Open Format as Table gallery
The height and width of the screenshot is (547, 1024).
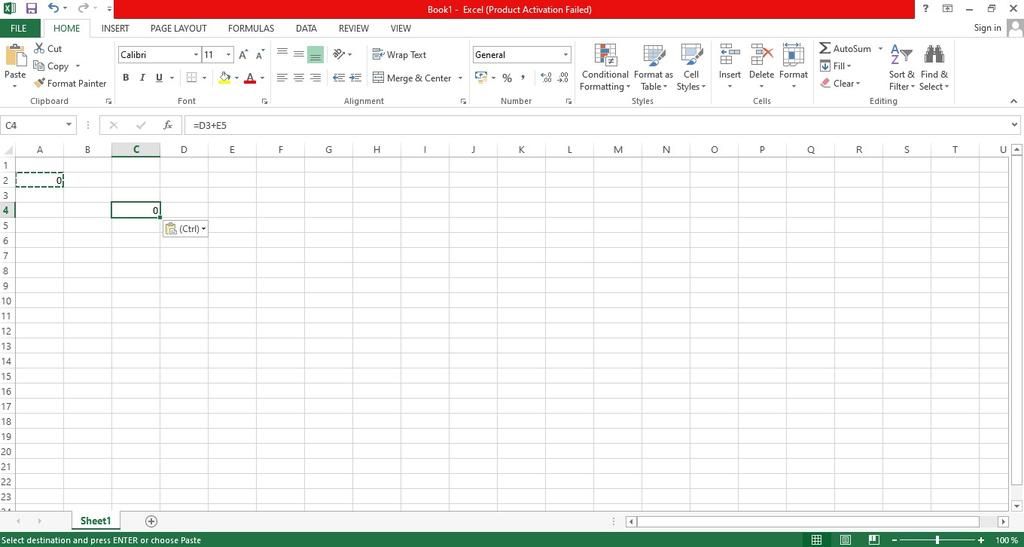(653, 68)
